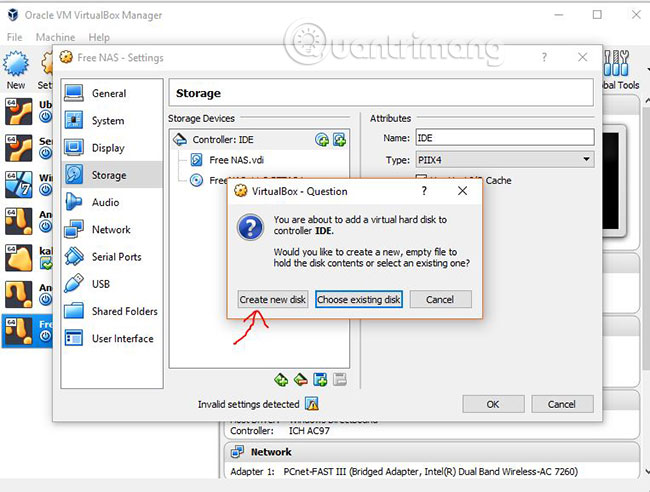The image size is (650, 492).
Task: Select second VM starting with Se
Action: coord(28,148)
